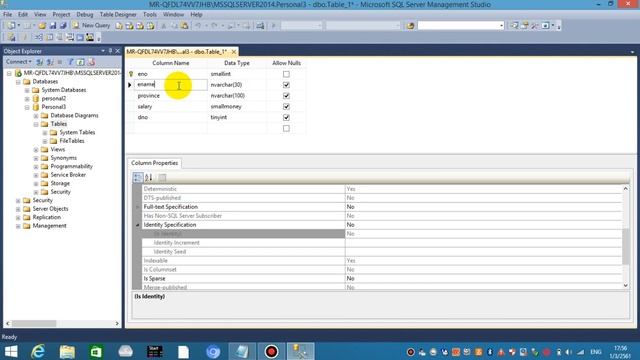The width and height of the screenshot is (640, 360).
Task: Expand the System Databases node
Action: click(x=27, y=90)
